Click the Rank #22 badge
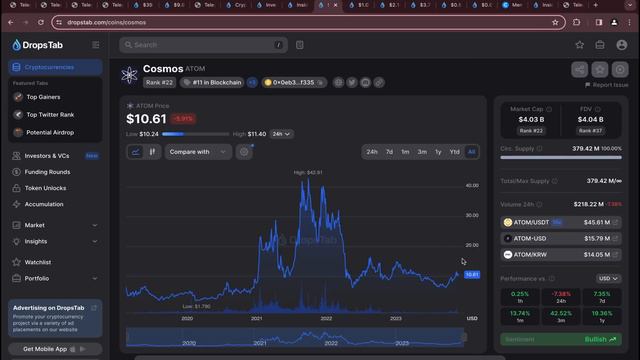This screenshot has width=640, height=360. pyautogui.click(x=159, y=82)
